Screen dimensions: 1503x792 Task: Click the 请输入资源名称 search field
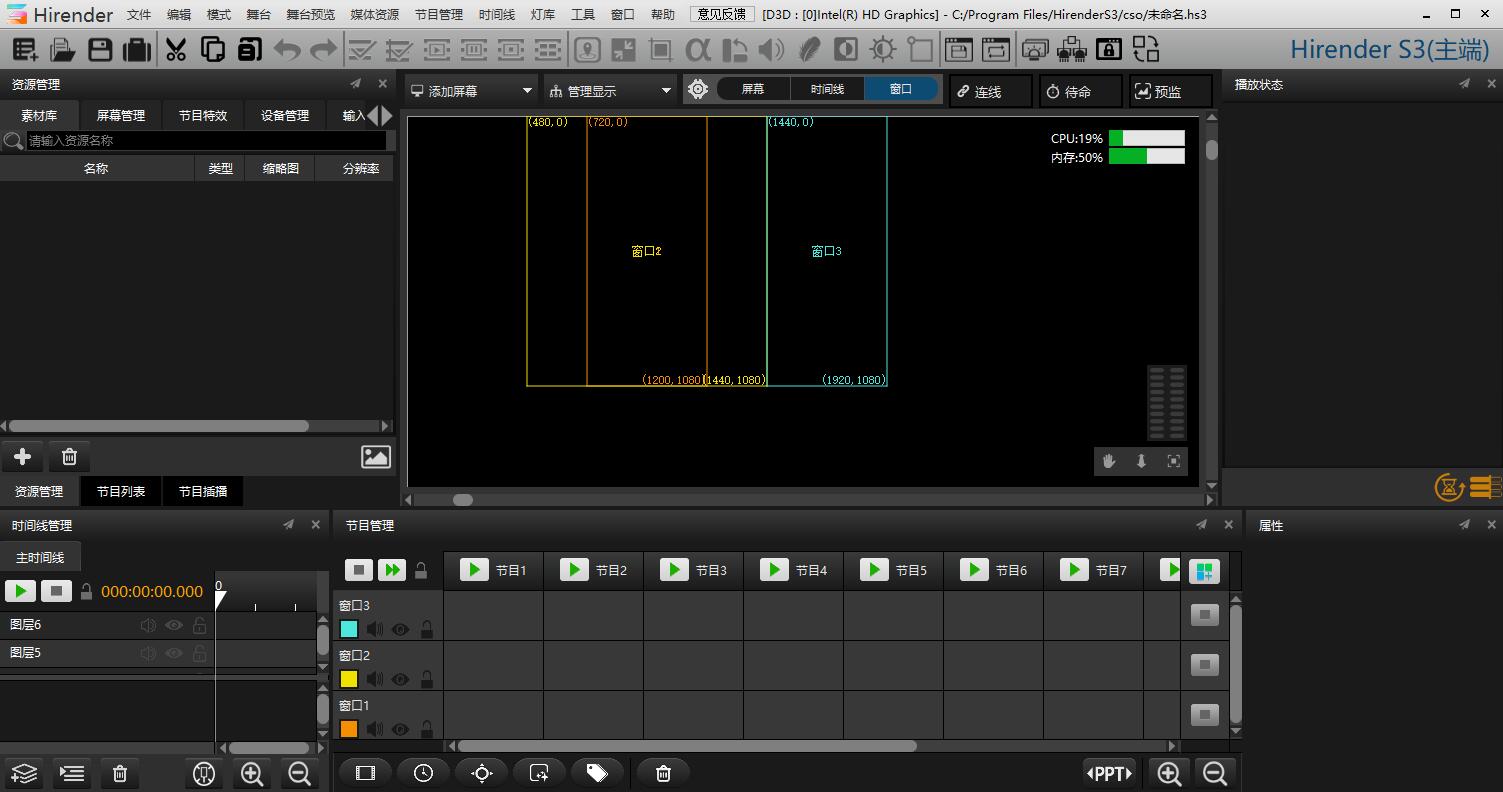206,141
